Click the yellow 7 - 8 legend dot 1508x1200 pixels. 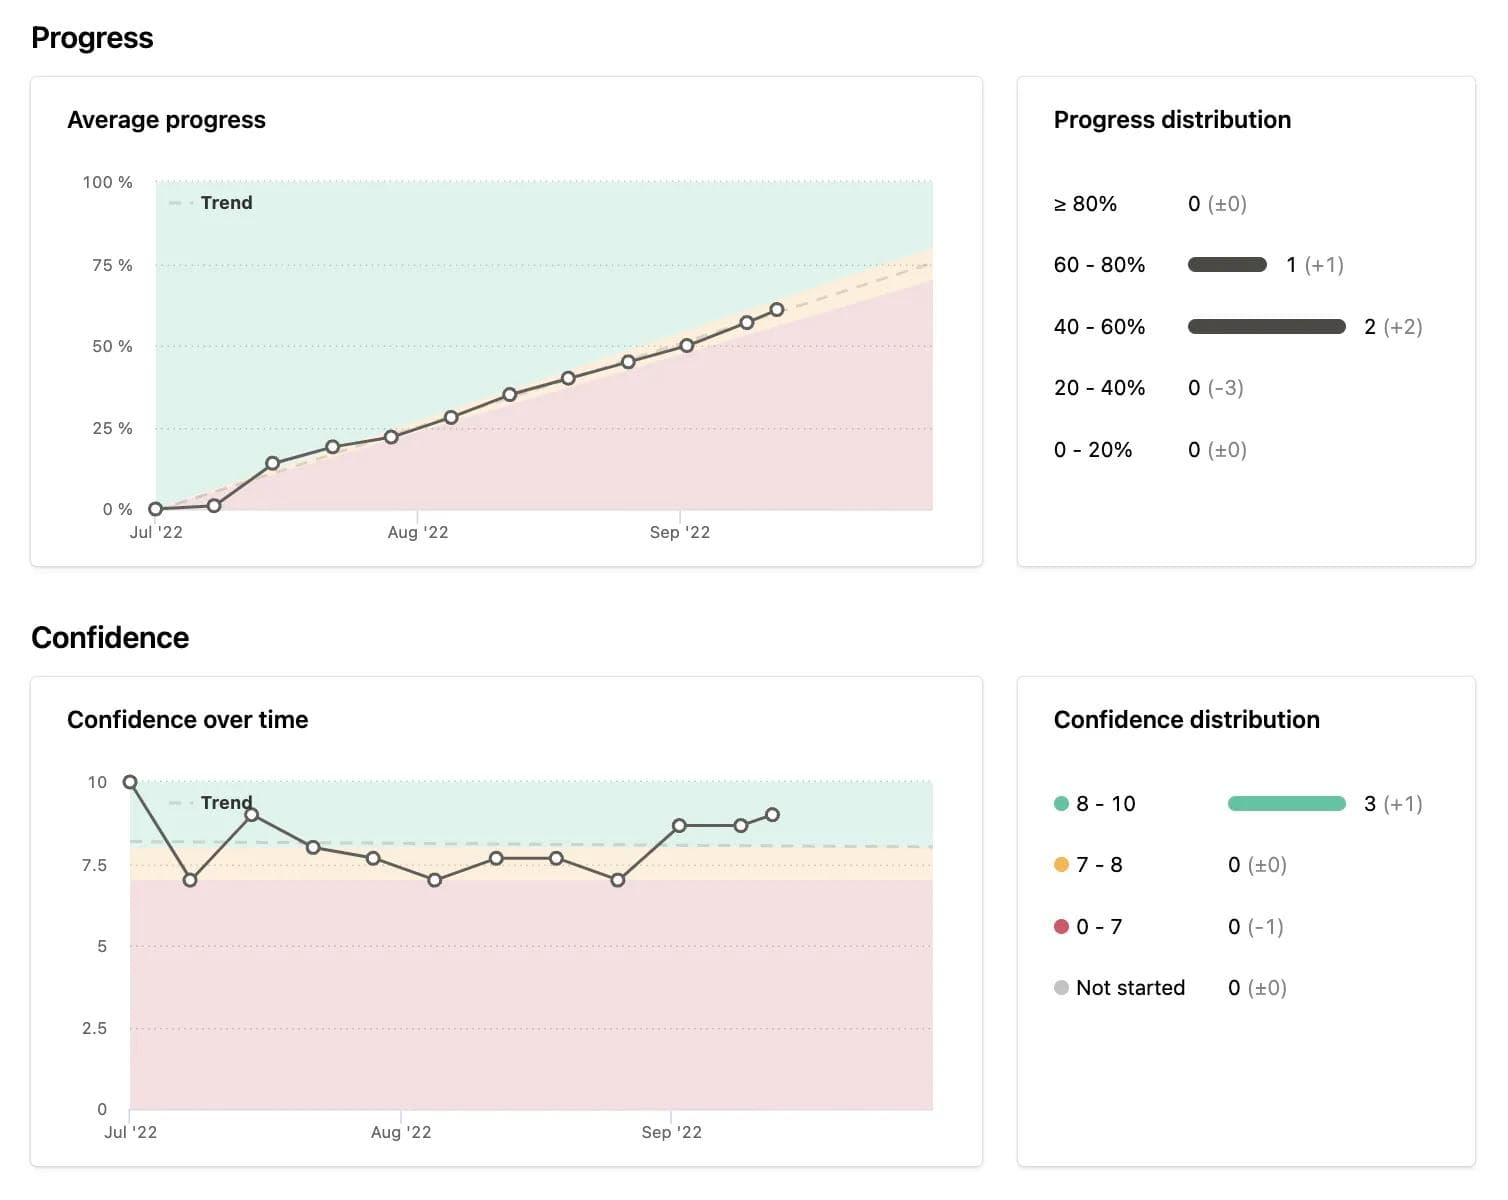coord(1060,864)
